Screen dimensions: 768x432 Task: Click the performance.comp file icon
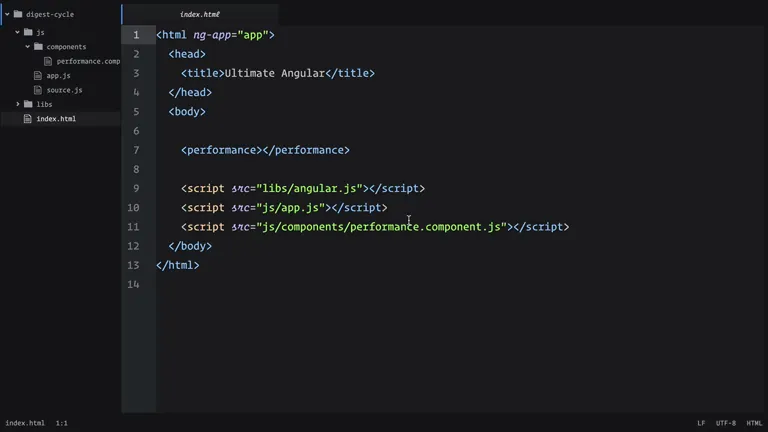(48, 61)
